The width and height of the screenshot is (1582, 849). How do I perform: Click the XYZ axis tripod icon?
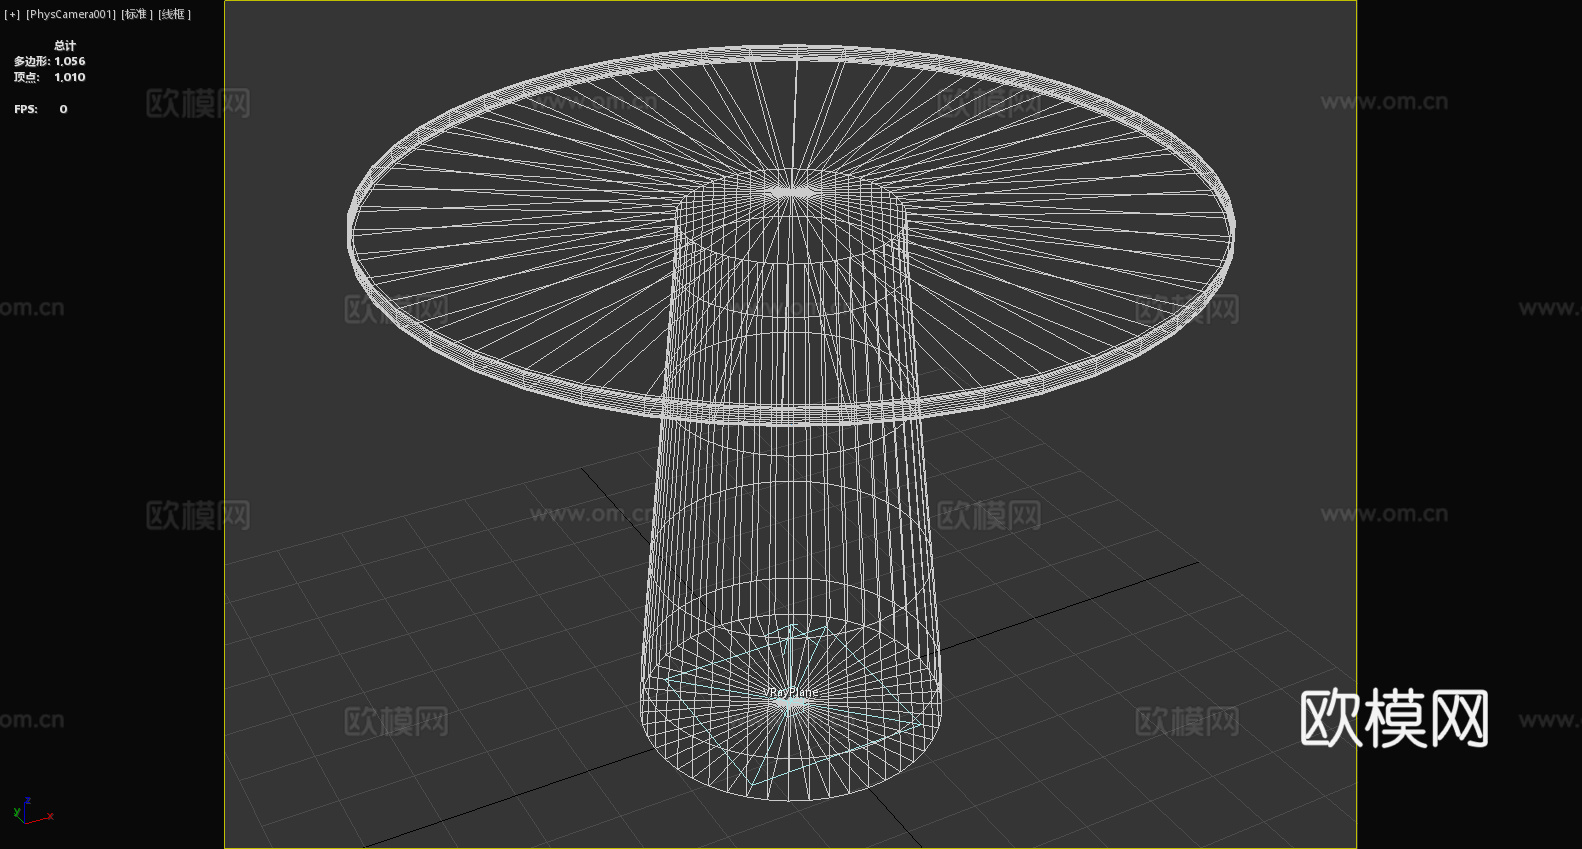32,811
